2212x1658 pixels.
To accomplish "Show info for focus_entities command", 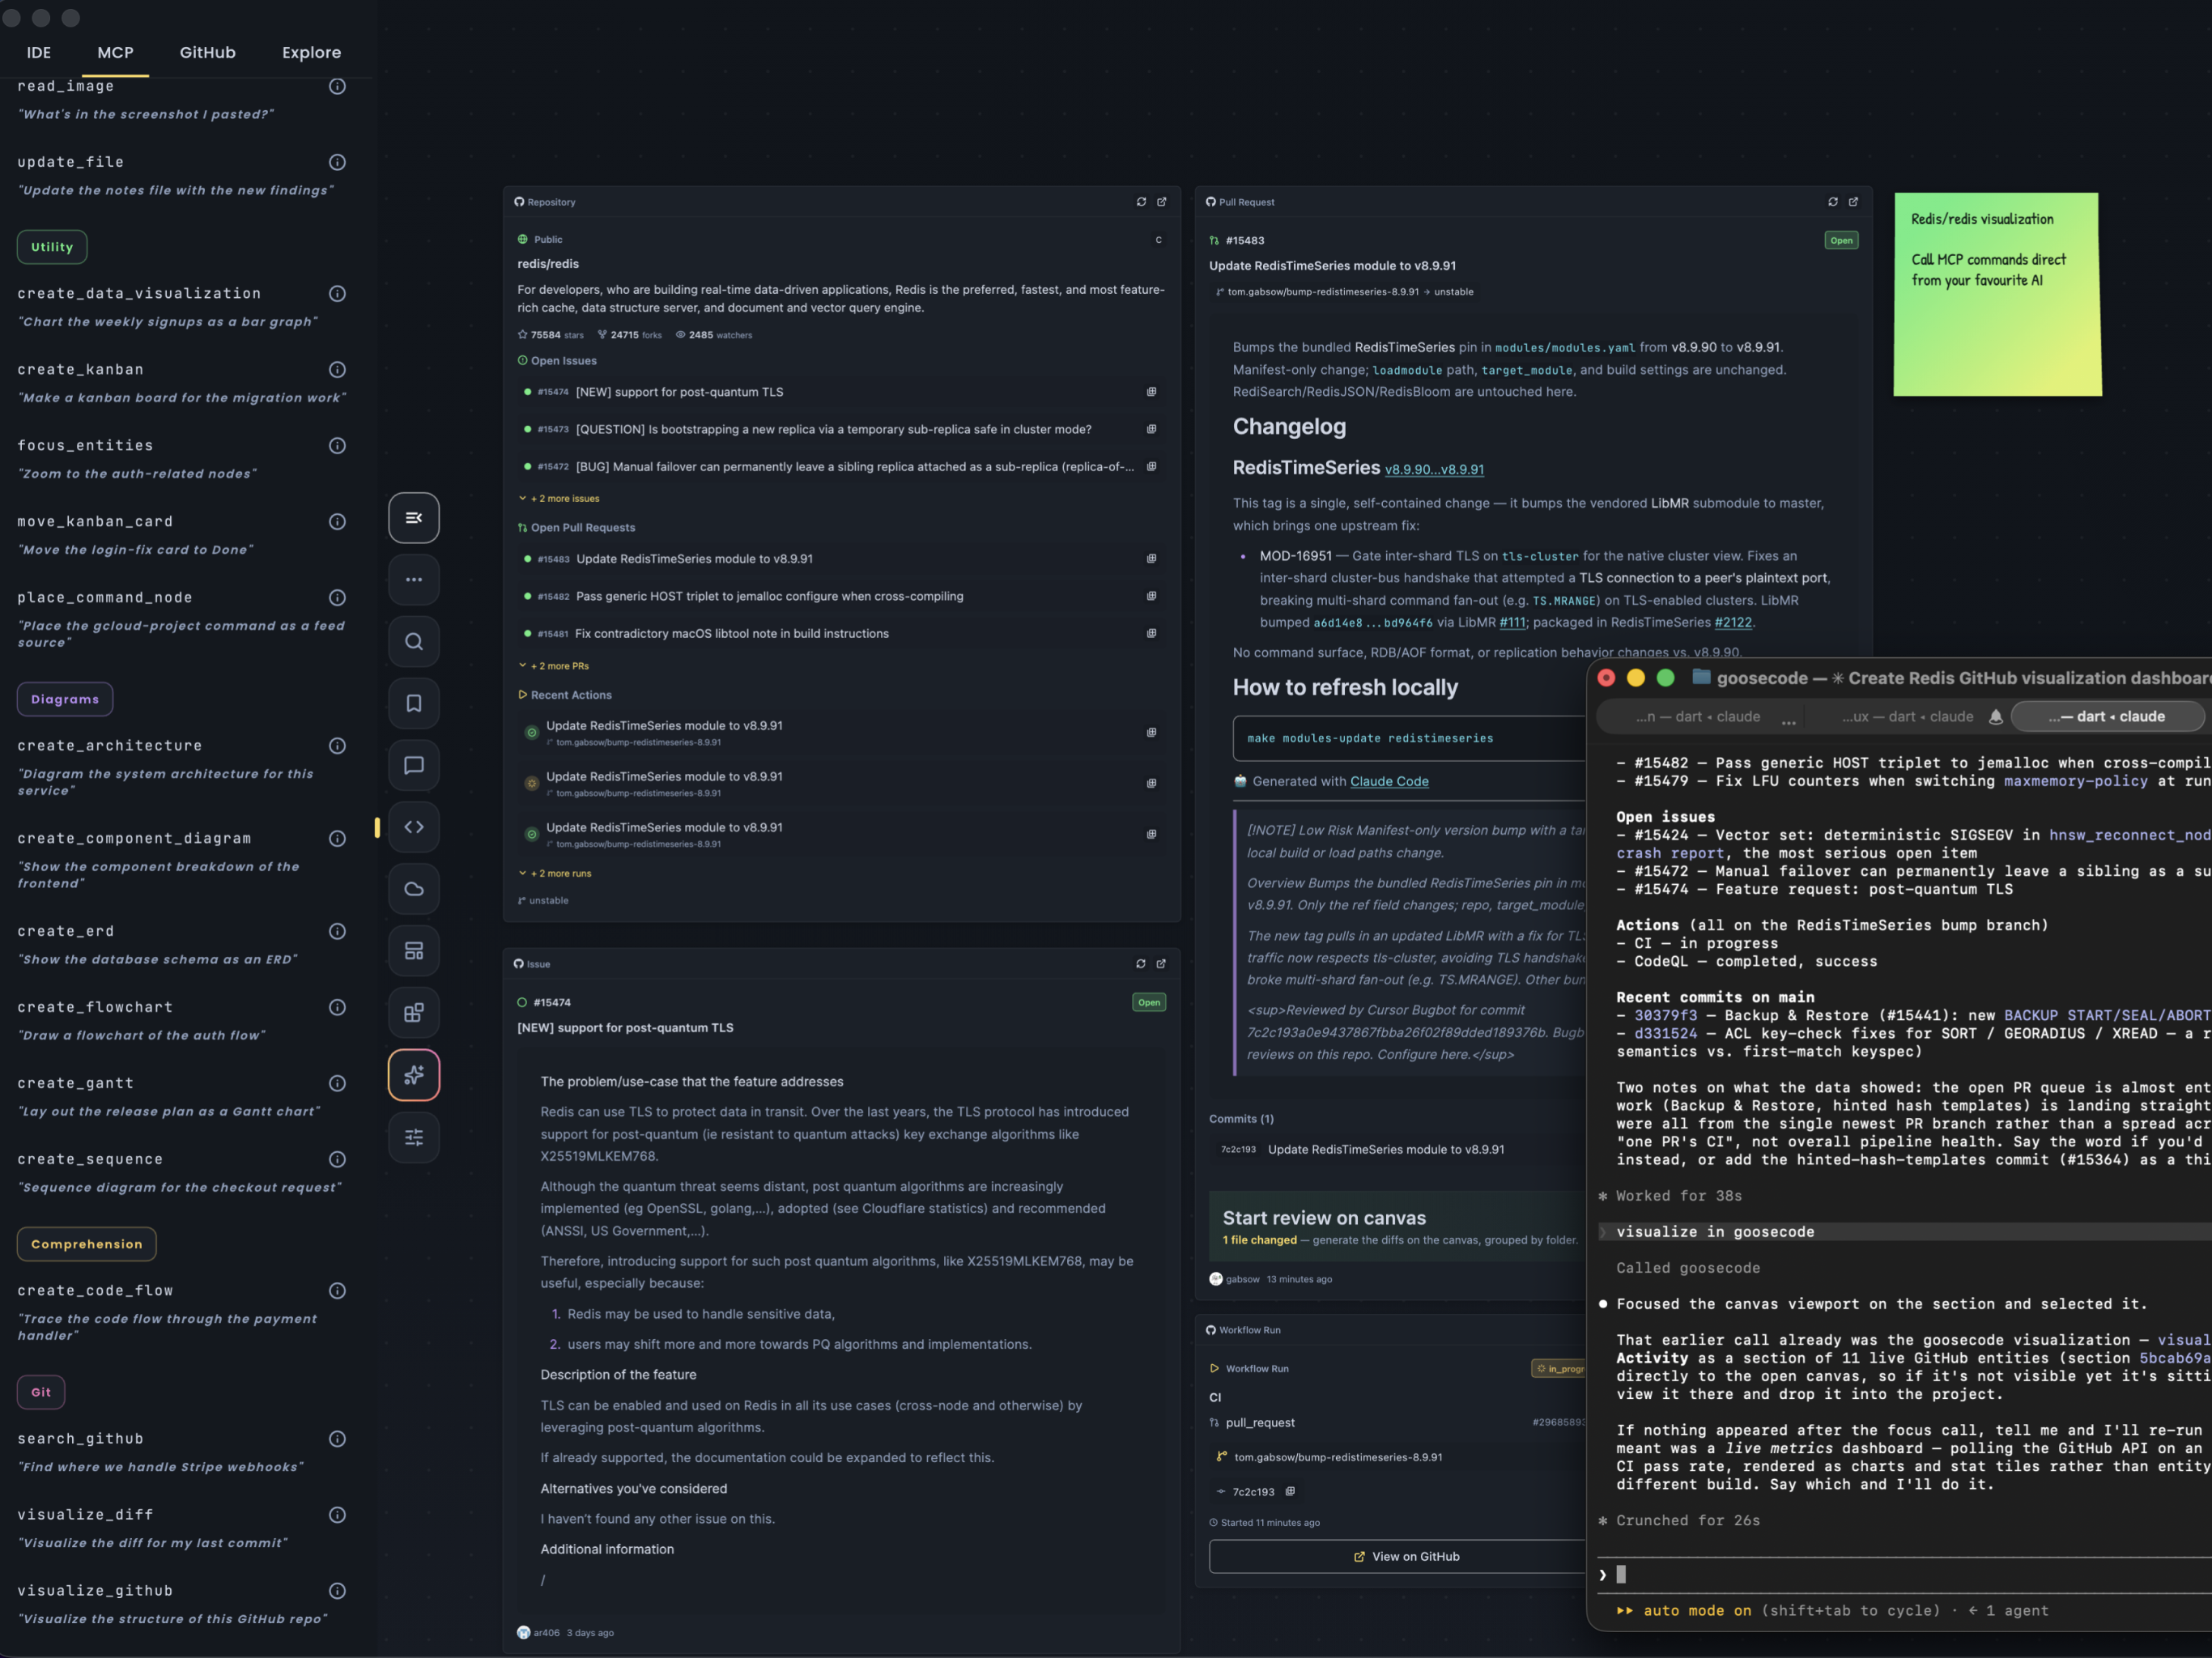I will (337, 446).
